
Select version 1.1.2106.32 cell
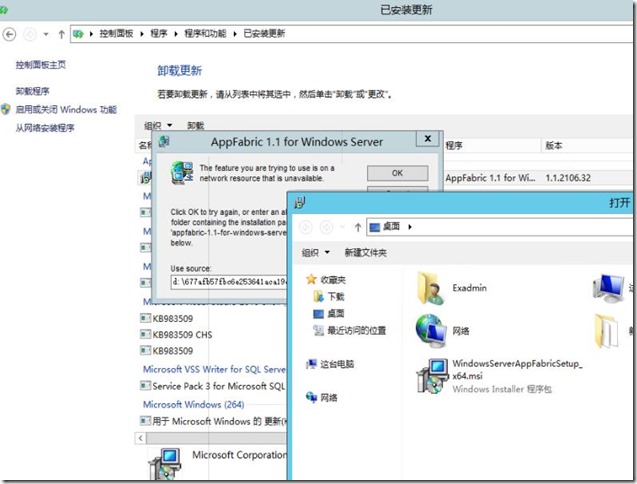click(568, 178)
